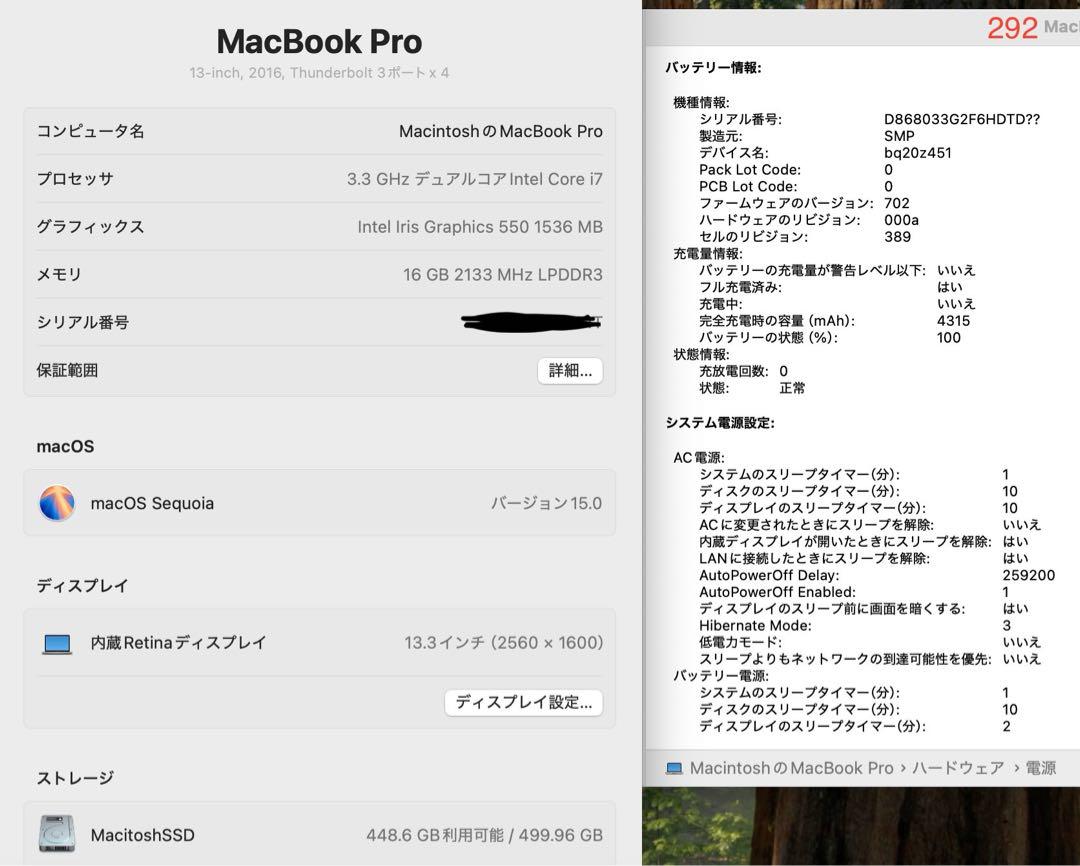Viewport: 1080px width, 866px height.
Task: Click the システム電源設定: heading
Action: point(720,422)
